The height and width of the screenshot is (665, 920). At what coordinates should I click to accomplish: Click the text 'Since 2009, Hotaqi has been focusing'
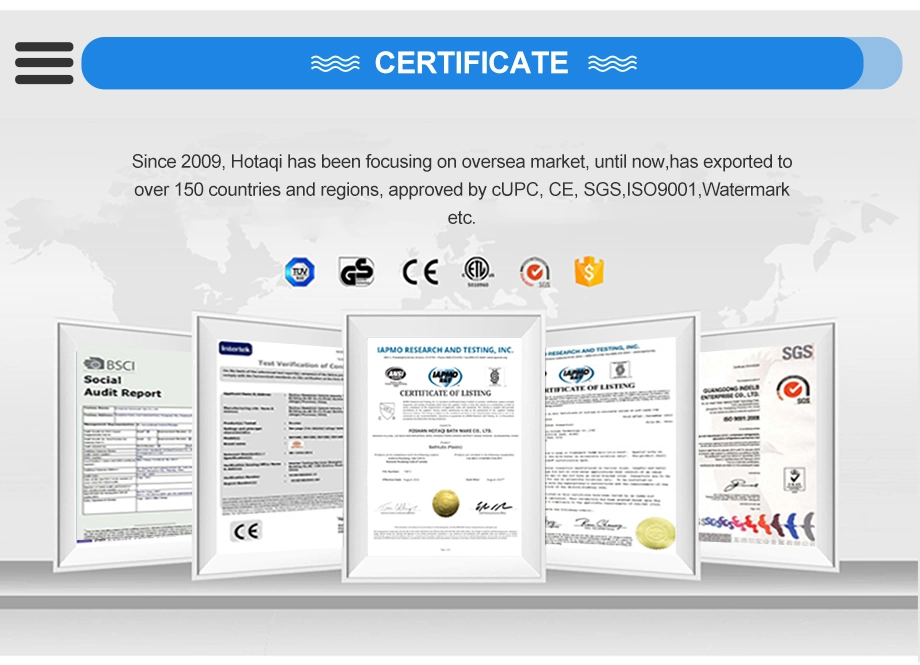(x=281, y=161)
